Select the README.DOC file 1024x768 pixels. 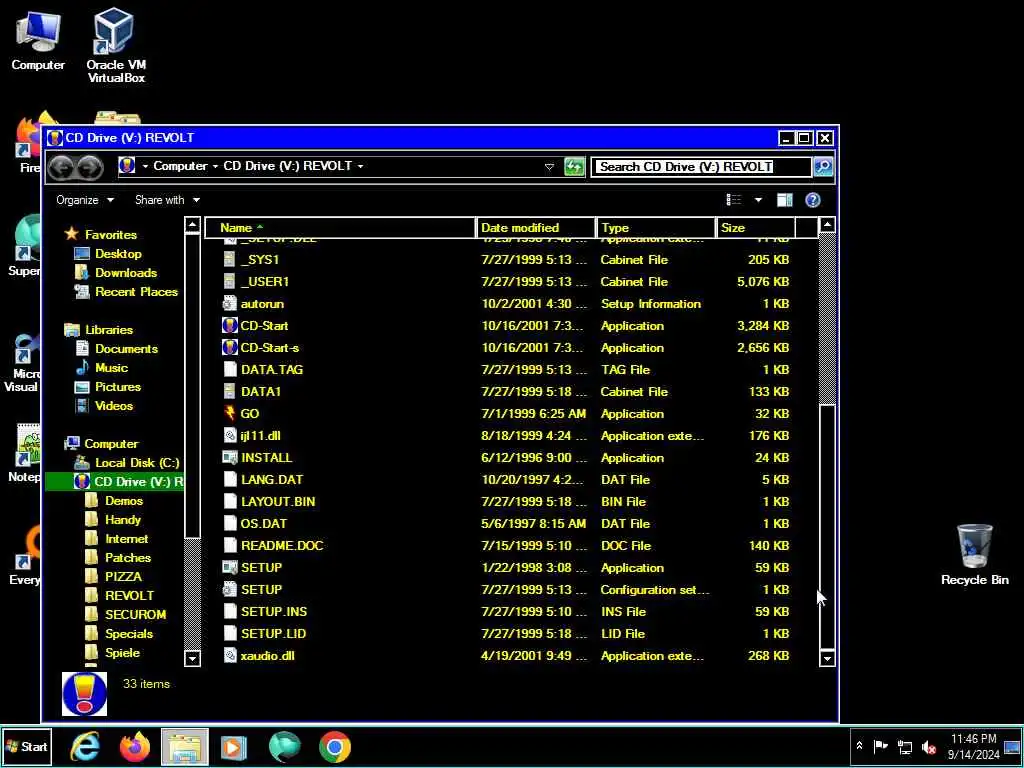point(281,545)
